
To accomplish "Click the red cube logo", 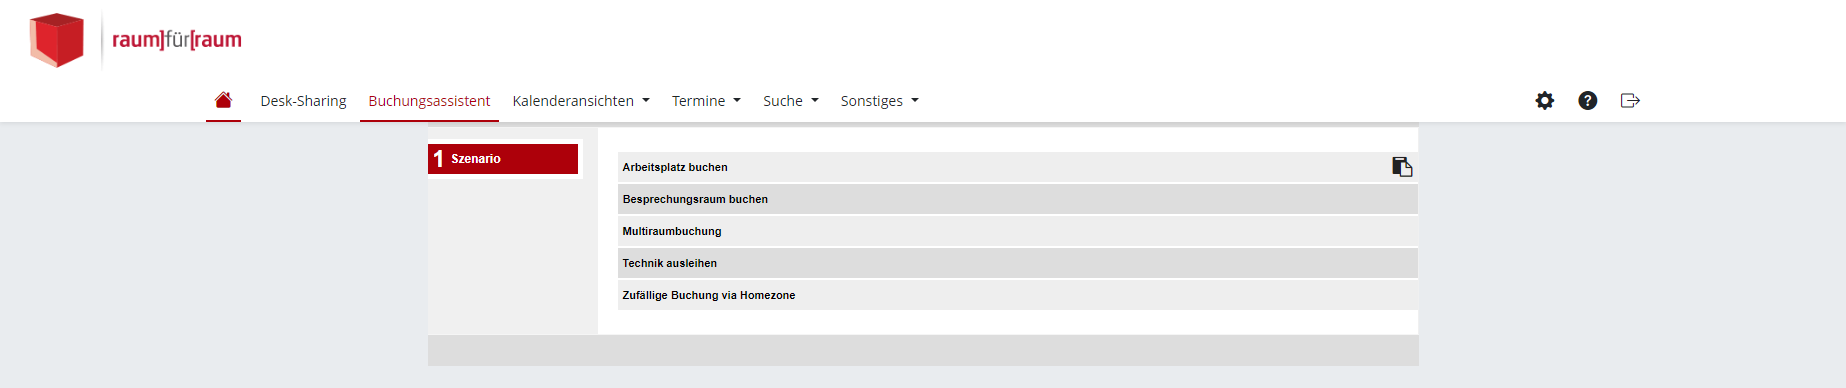I will tap(57, 40).
